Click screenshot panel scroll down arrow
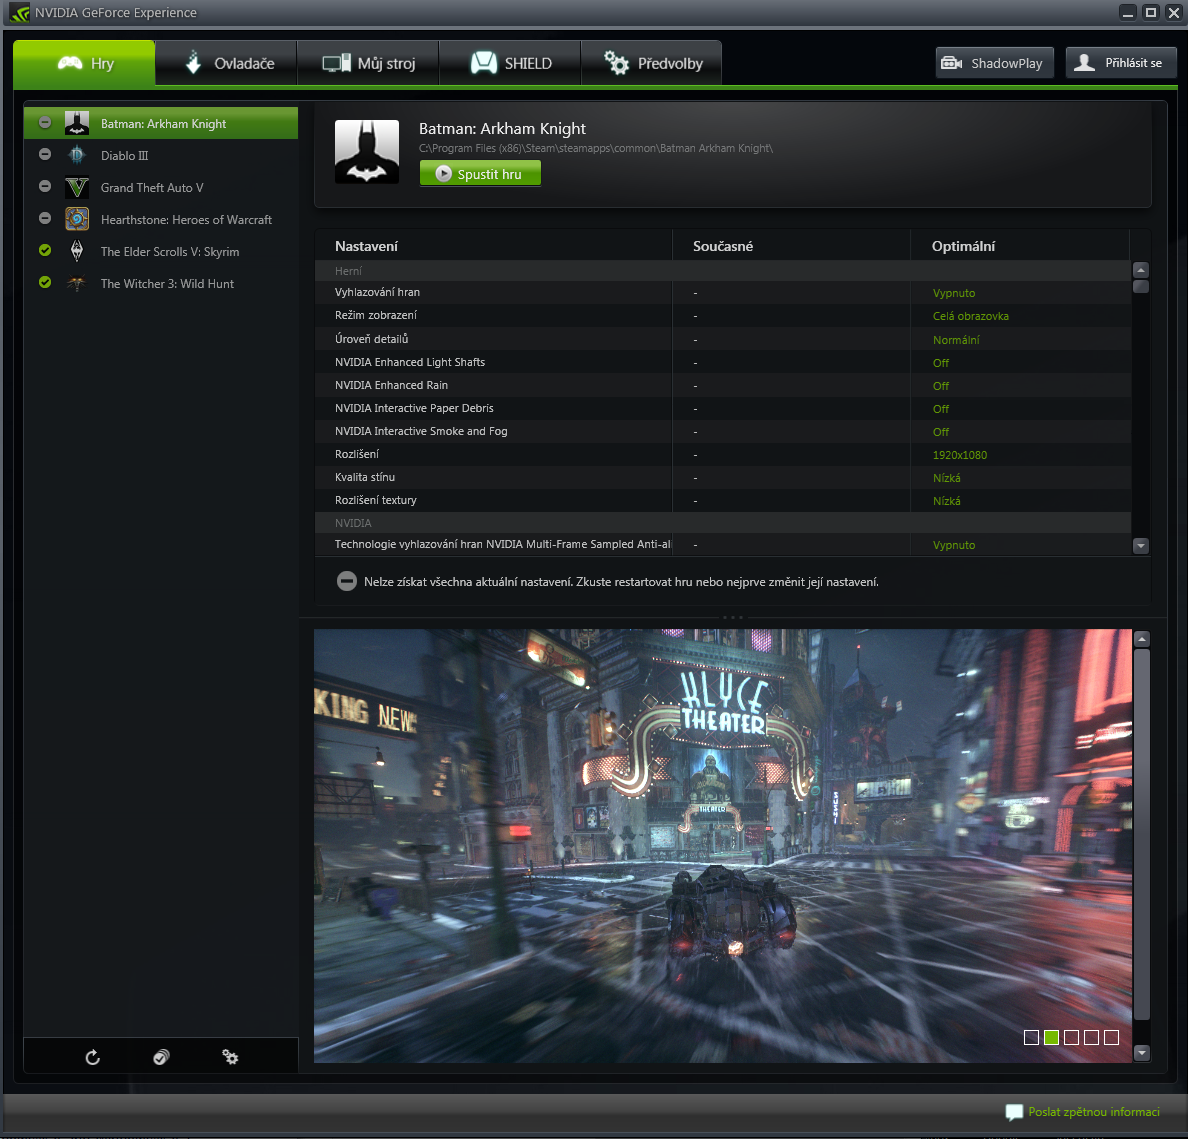The height and width of the screenshot is (1139, 1188). pyautogui.click(x=1142, y=1053)
